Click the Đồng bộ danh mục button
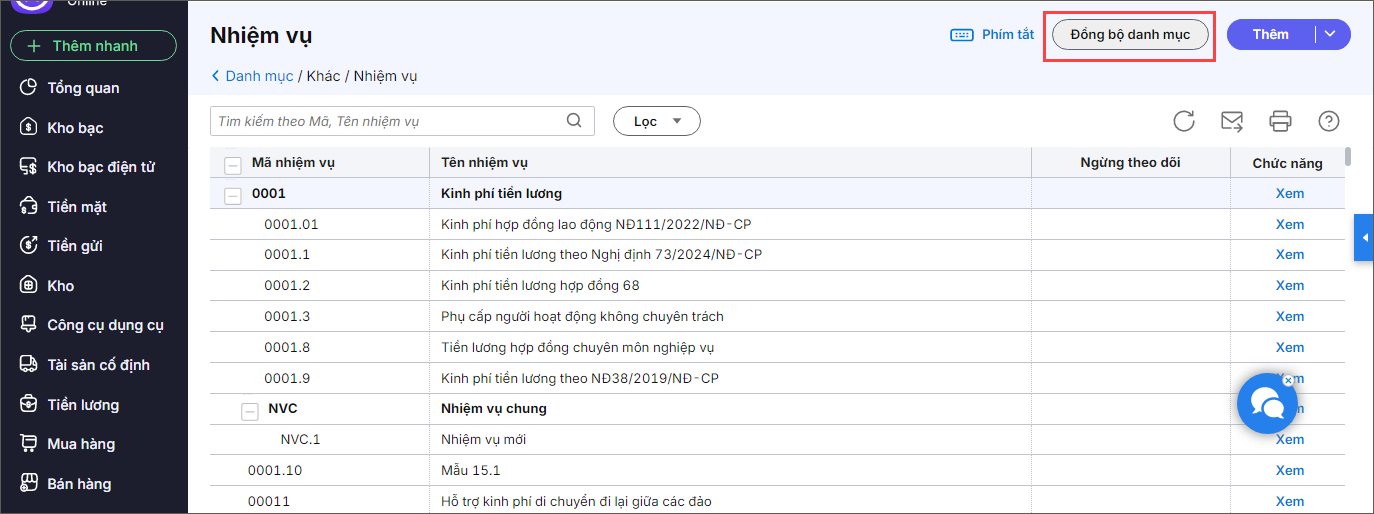 point(1130,35)
